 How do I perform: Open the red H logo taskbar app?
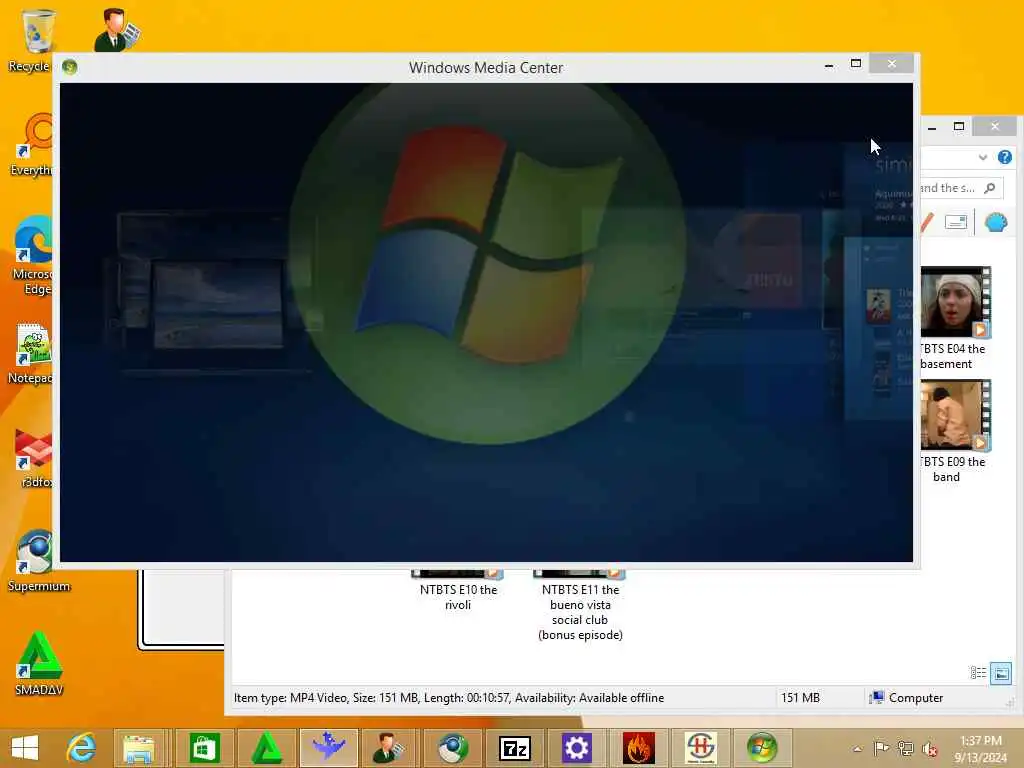(701, 748)
